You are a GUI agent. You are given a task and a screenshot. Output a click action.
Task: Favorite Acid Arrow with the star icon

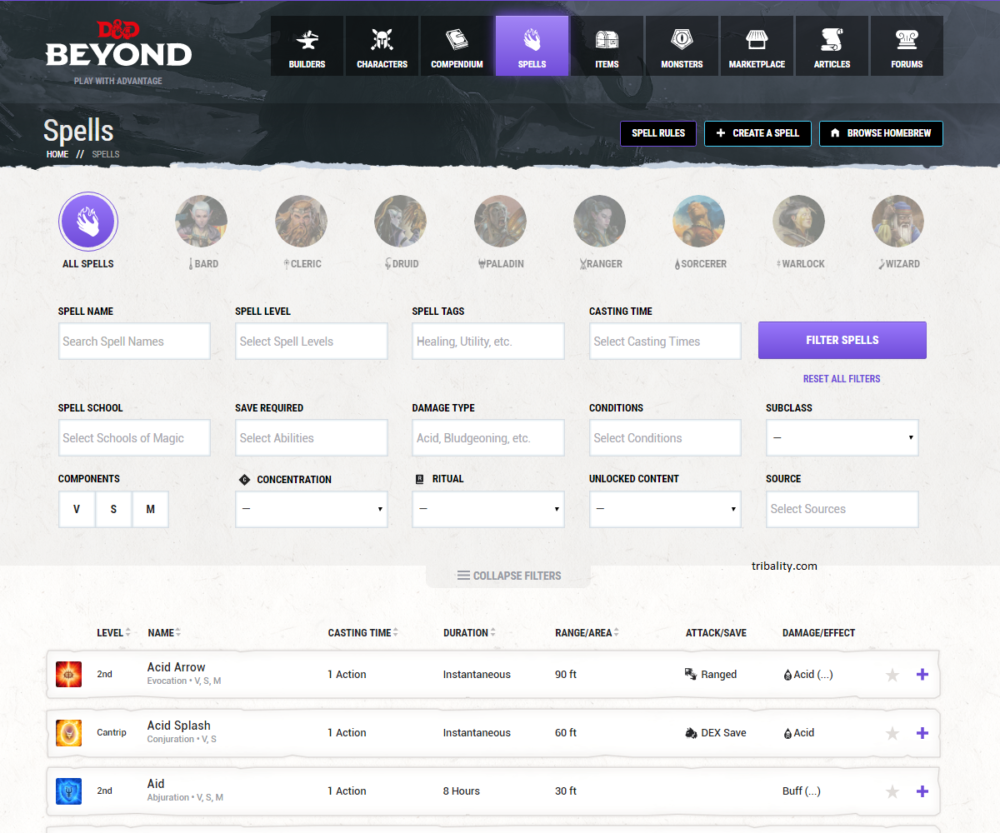(892, 675)
